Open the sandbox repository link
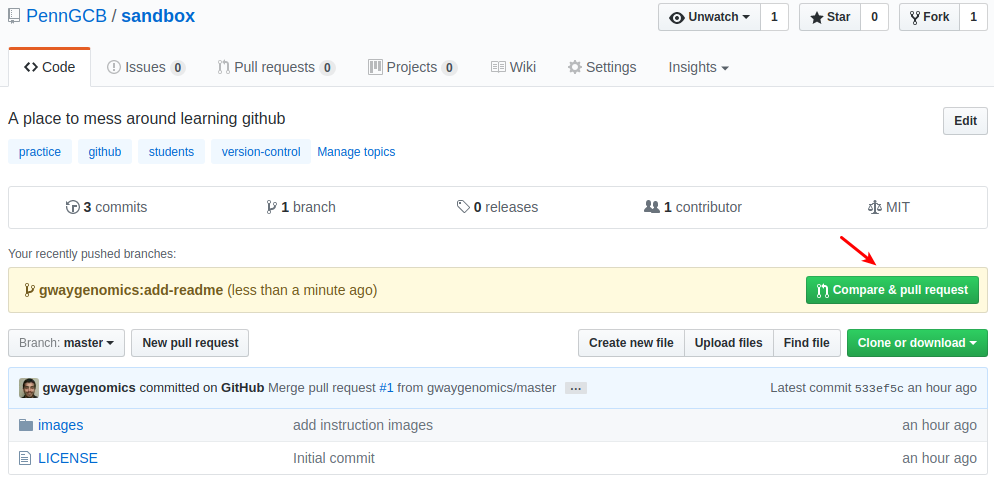The width and height of the screenshot is (994, 482). point(158,16)
